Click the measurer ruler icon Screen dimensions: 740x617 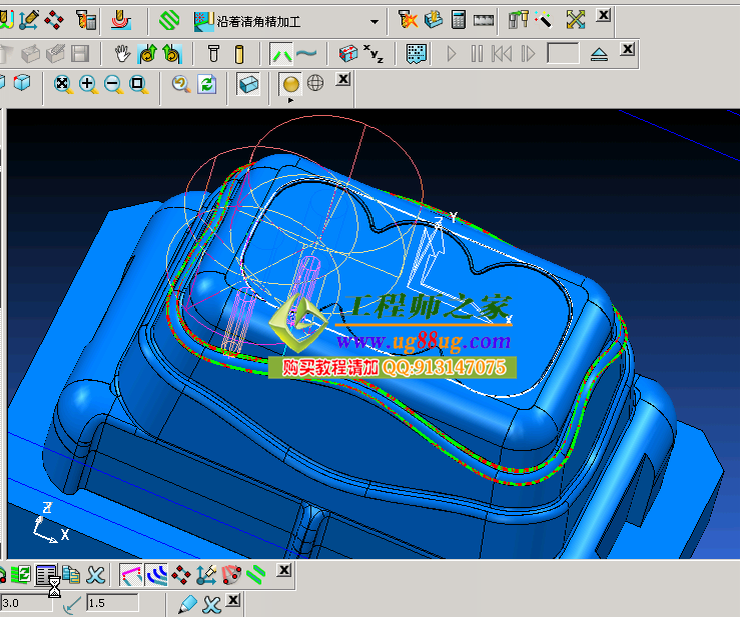(484, 19)
